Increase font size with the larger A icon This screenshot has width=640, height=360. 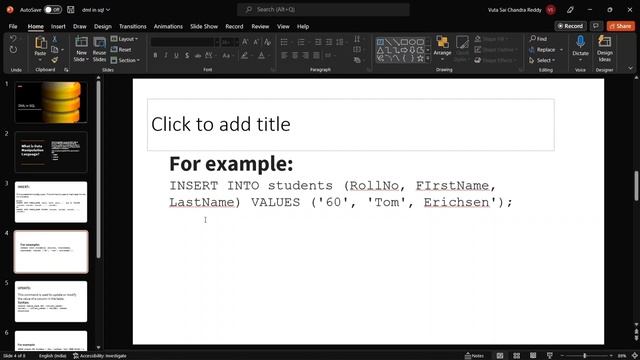(x=245, y=42)
